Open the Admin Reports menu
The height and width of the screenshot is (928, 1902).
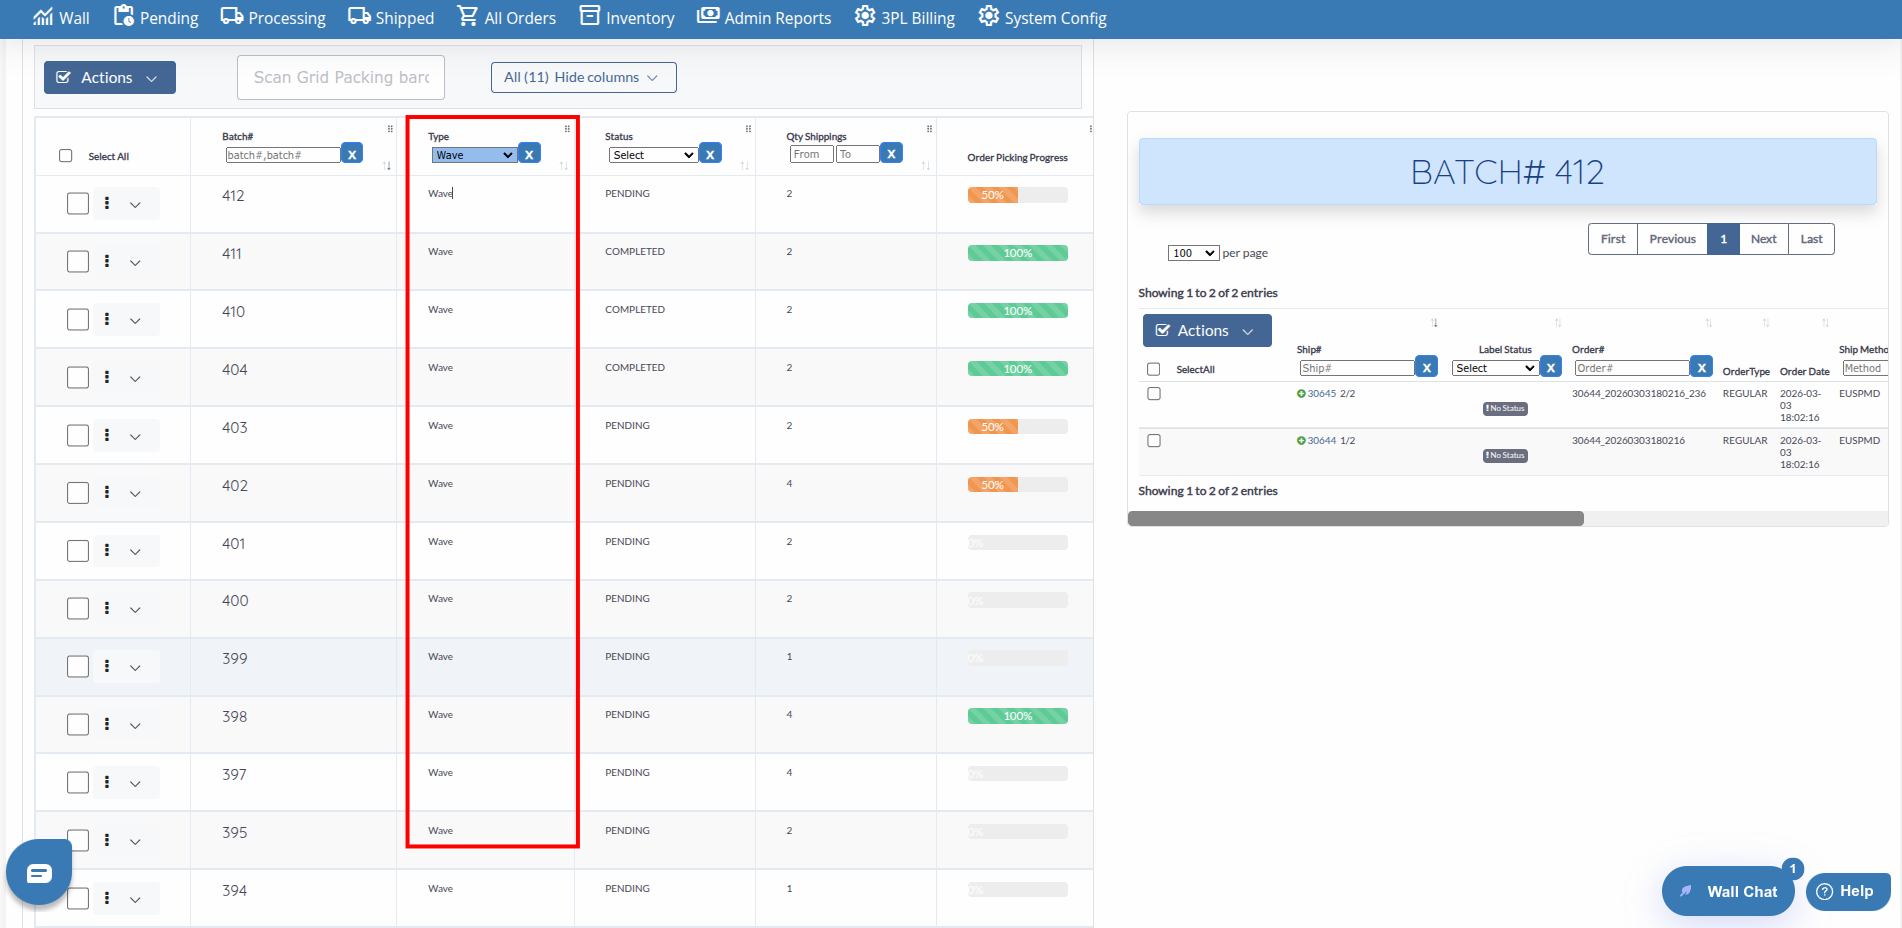point(764,18)
